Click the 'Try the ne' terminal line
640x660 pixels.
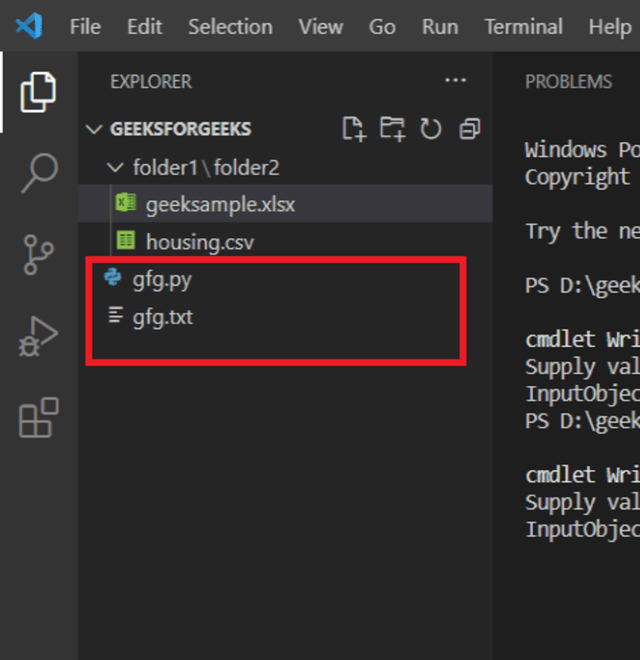pos(582,232)
